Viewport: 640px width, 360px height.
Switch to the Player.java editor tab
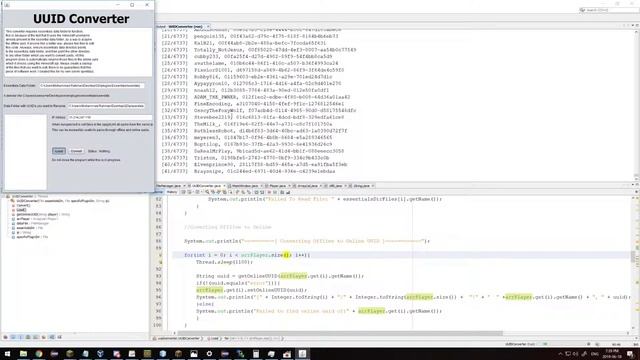[277, 186]
